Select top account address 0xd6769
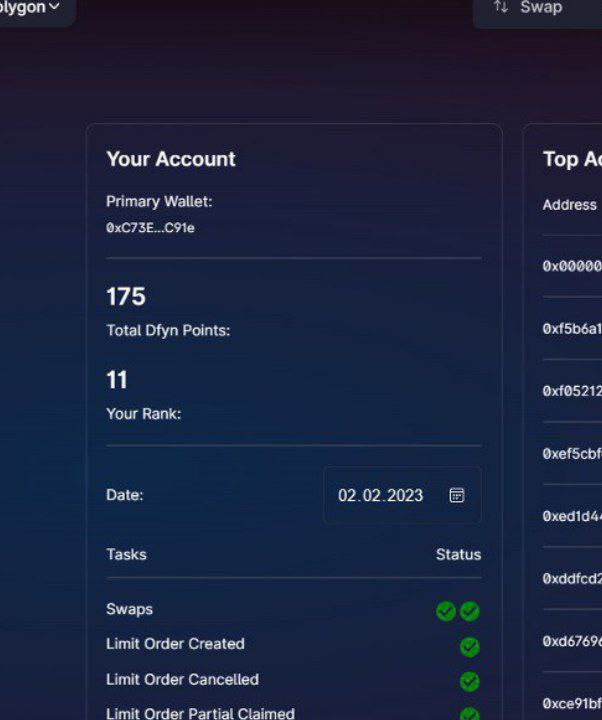The width and height of the screenshot is (602, 720). (x=572, y=641)
